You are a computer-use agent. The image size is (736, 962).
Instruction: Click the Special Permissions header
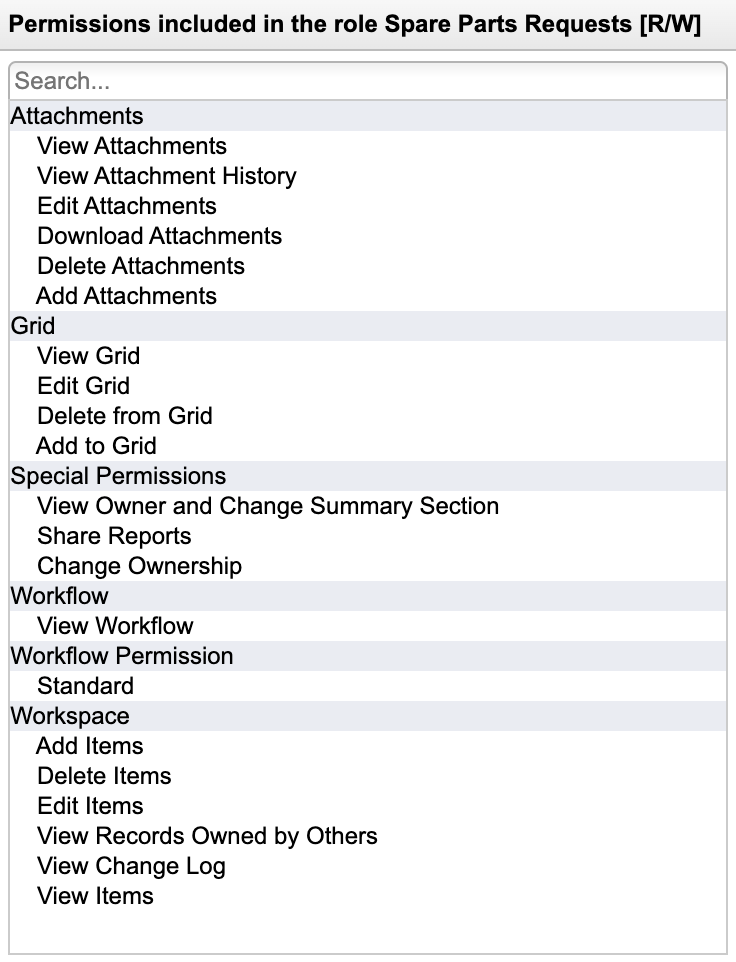(x=118, y=476)
